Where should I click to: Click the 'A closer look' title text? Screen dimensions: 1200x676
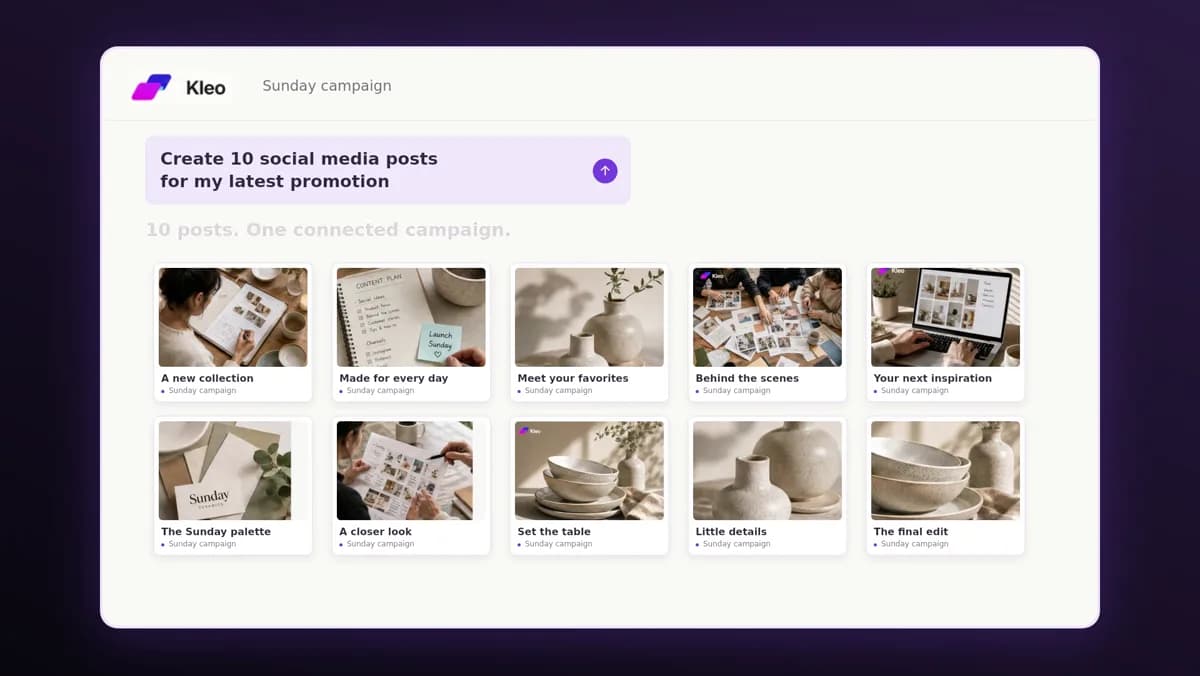click(x=376, y=531)
